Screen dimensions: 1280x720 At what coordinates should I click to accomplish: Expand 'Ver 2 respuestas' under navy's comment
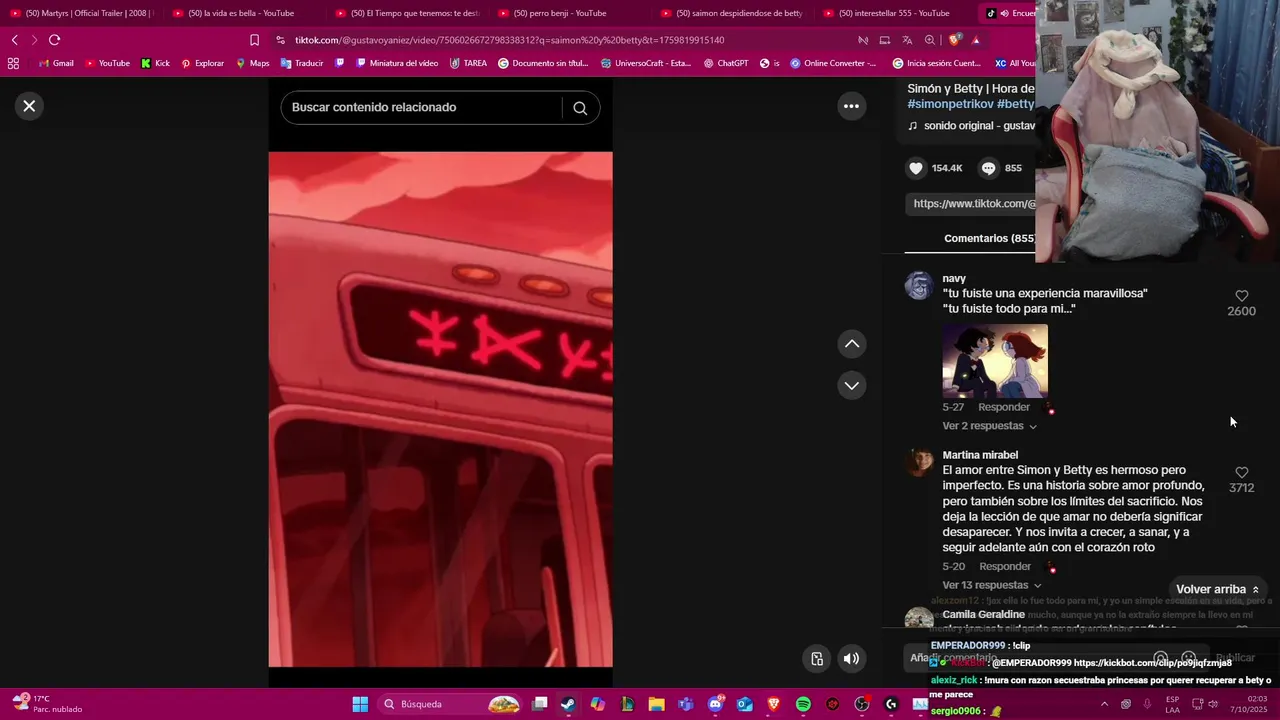989,426
